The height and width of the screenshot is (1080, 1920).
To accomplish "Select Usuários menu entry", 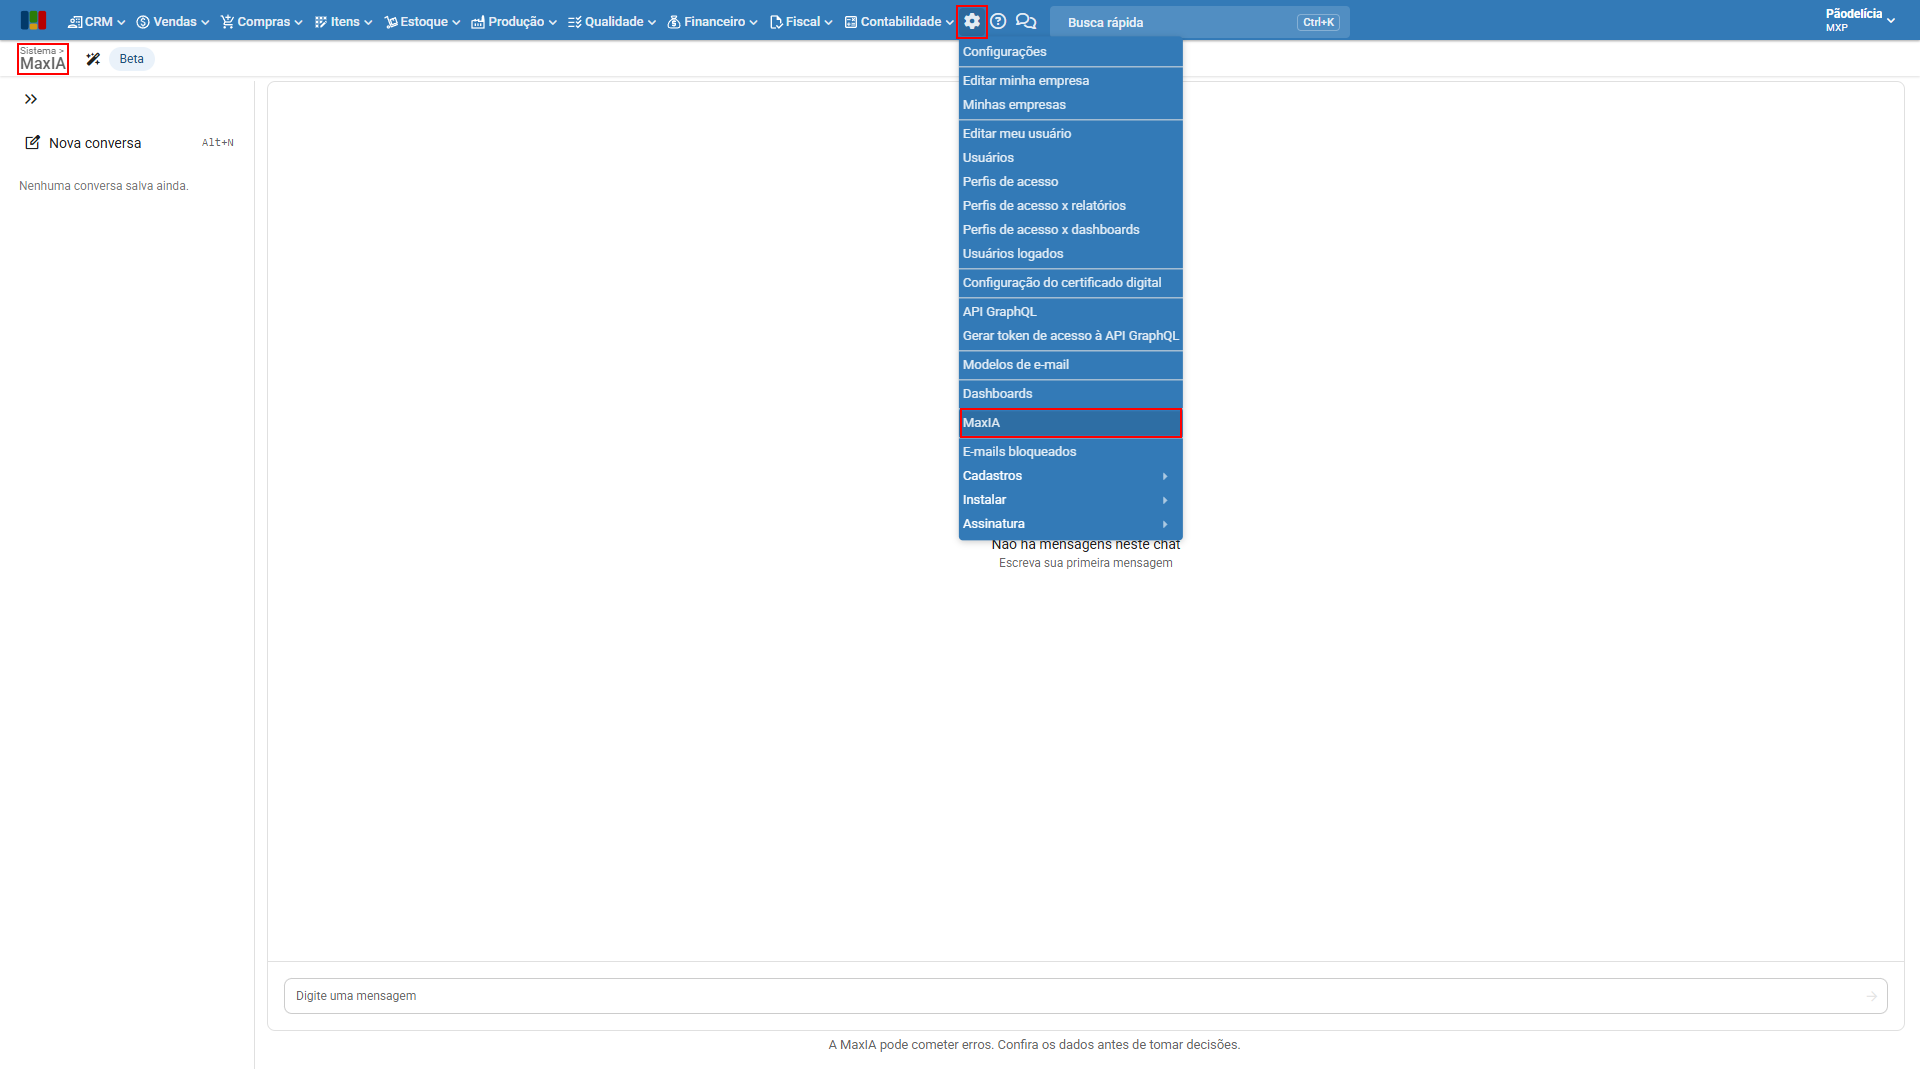I will 1070,158.
